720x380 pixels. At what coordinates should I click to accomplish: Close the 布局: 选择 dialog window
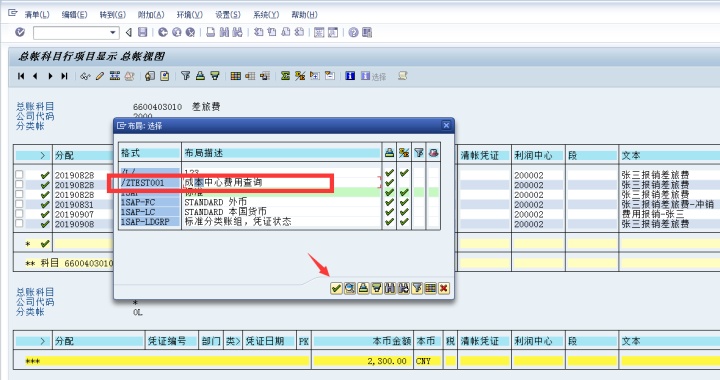[446, 125]
